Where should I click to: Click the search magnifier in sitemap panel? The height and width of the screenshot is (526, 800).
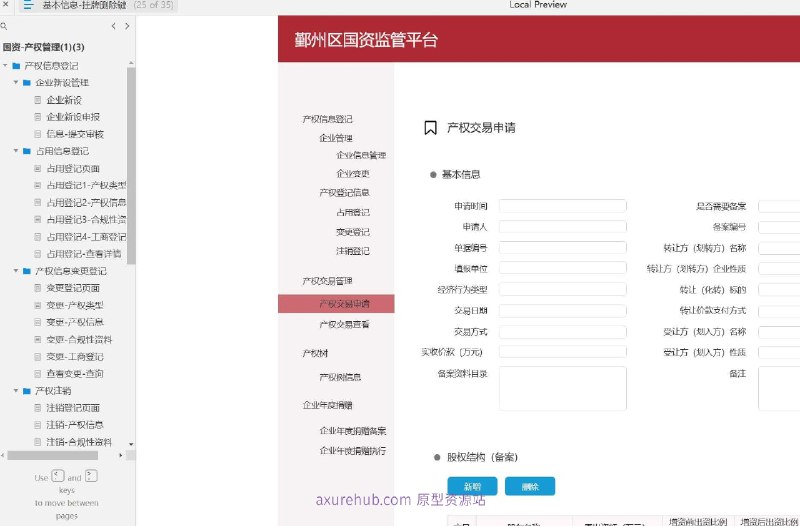pos(4,26)
